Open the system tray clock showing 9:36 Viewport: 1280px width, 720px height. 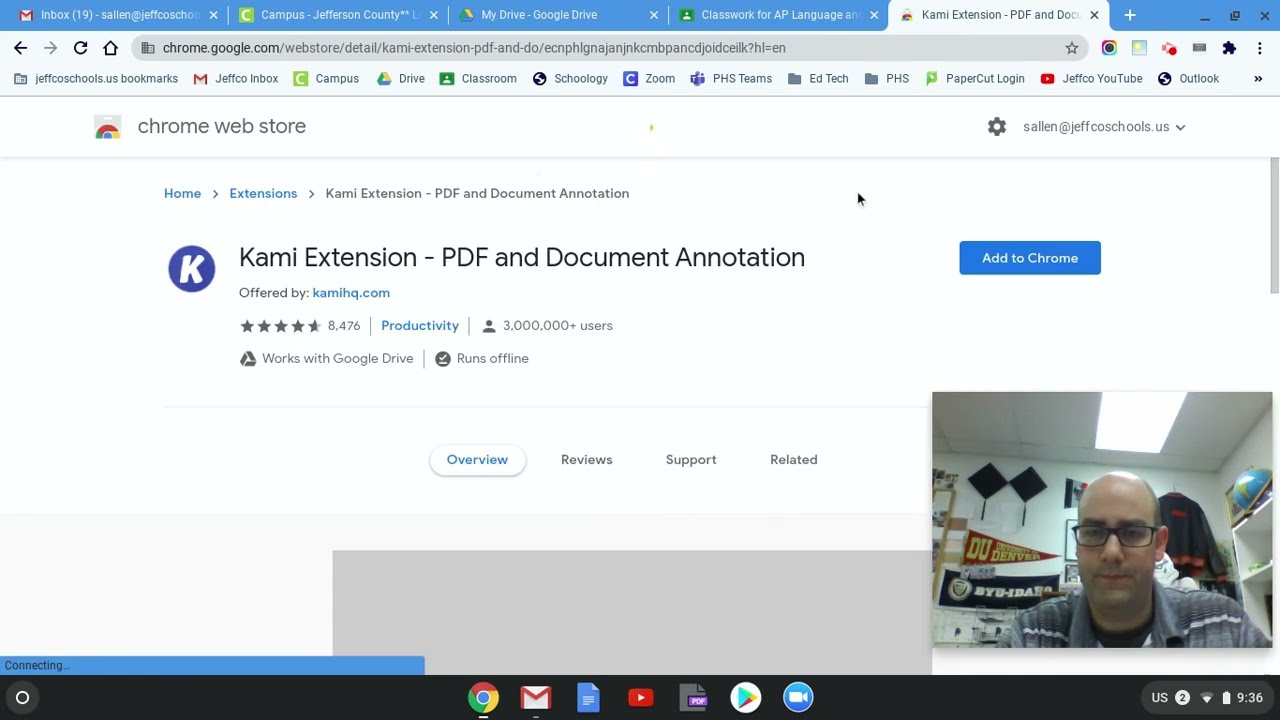(x=1249, y=698)
